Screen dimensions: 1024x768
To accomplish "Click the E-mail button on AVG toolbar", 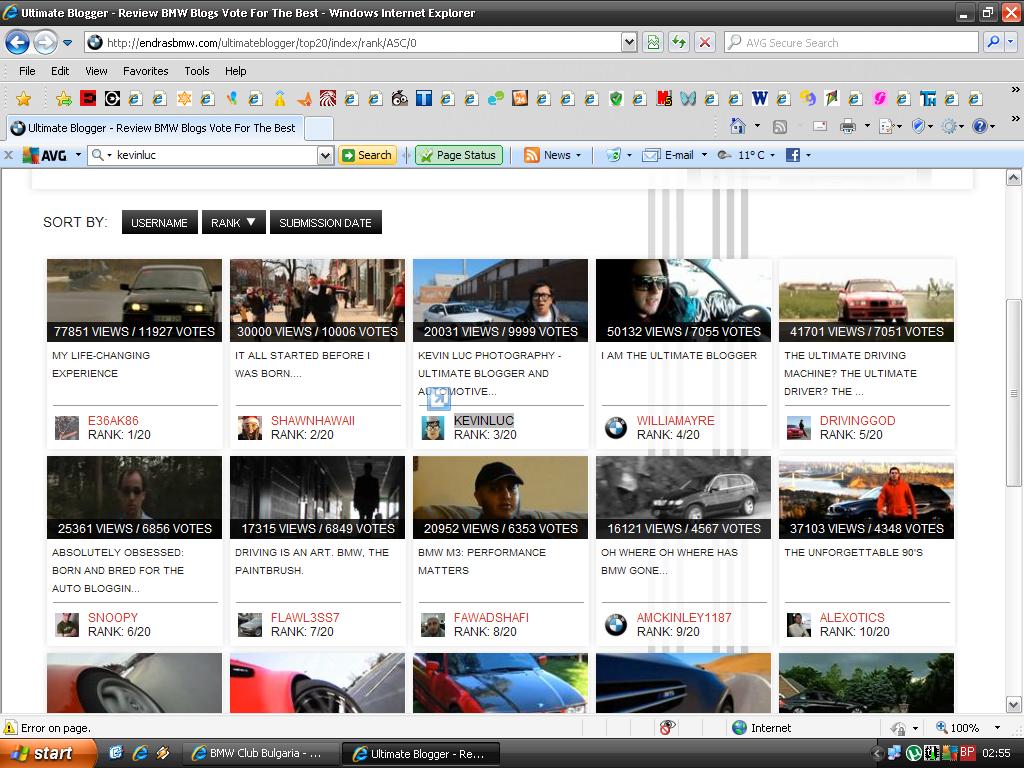I will point(668,155).
